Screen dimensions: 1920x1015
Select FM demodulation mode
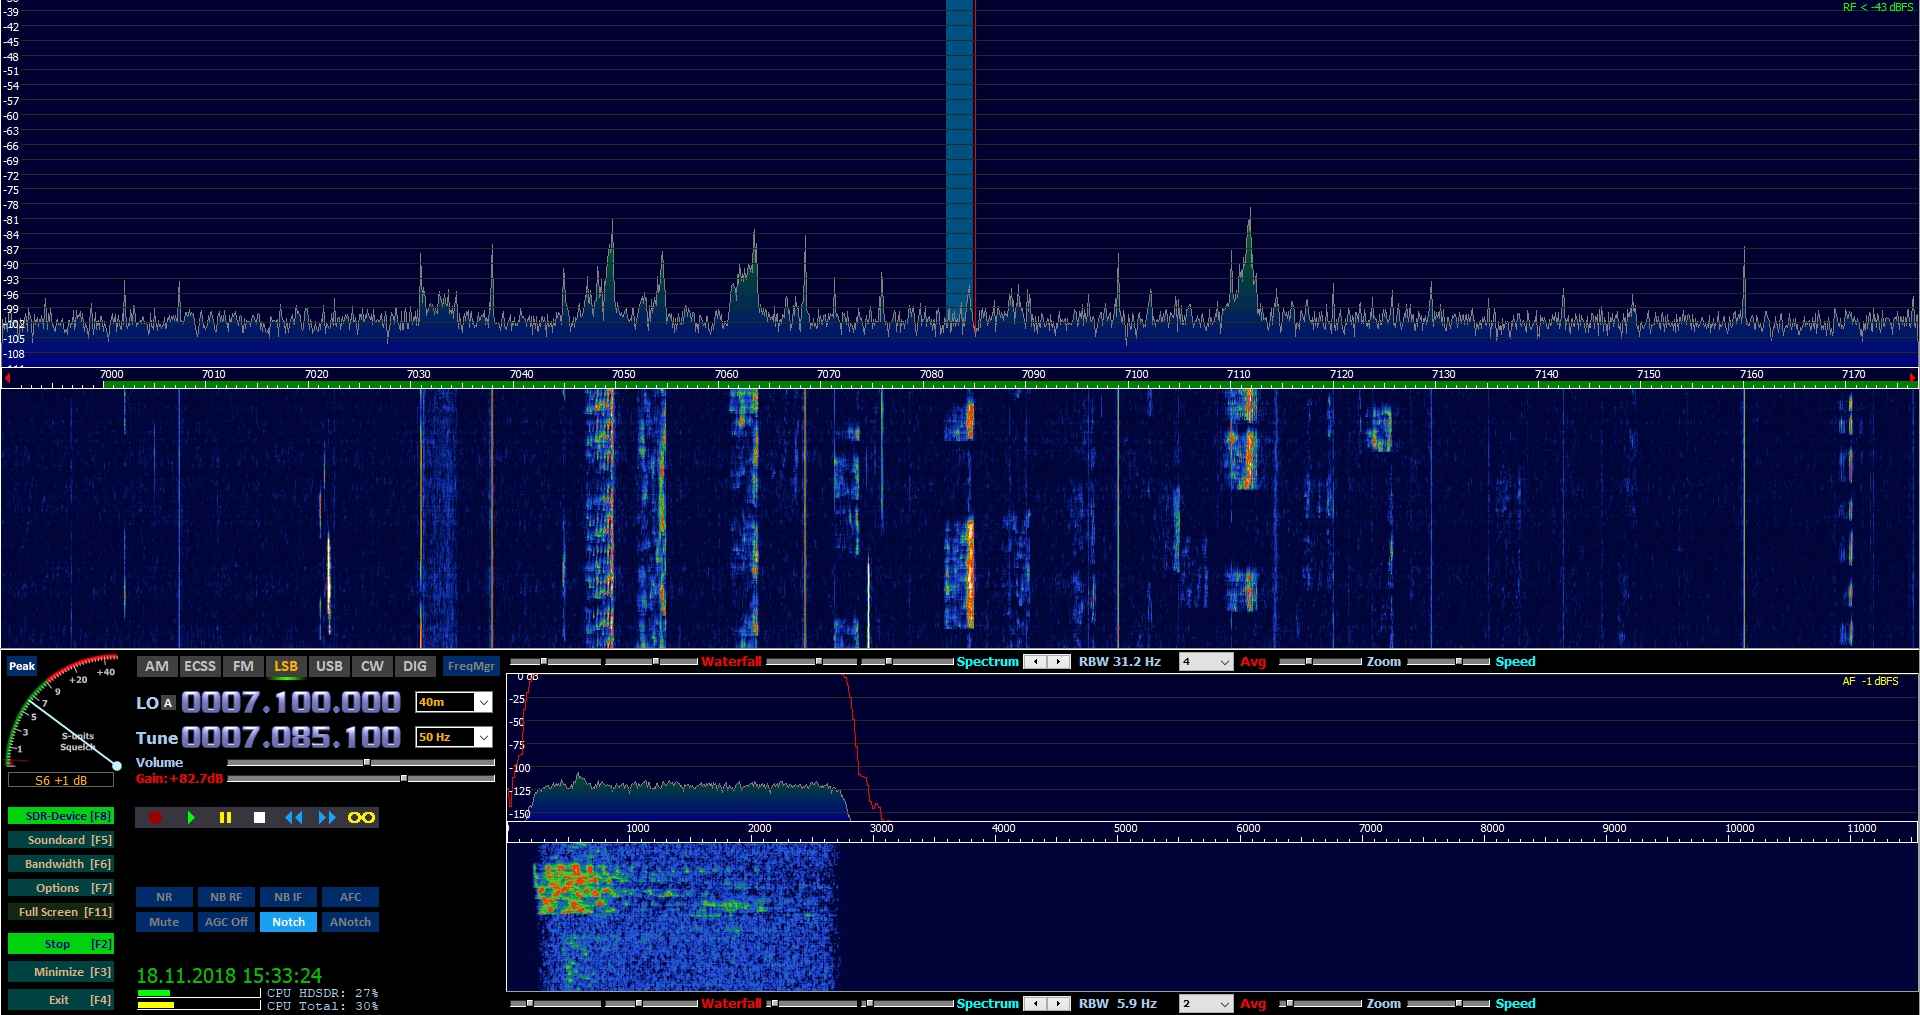(x=243, y=666)
